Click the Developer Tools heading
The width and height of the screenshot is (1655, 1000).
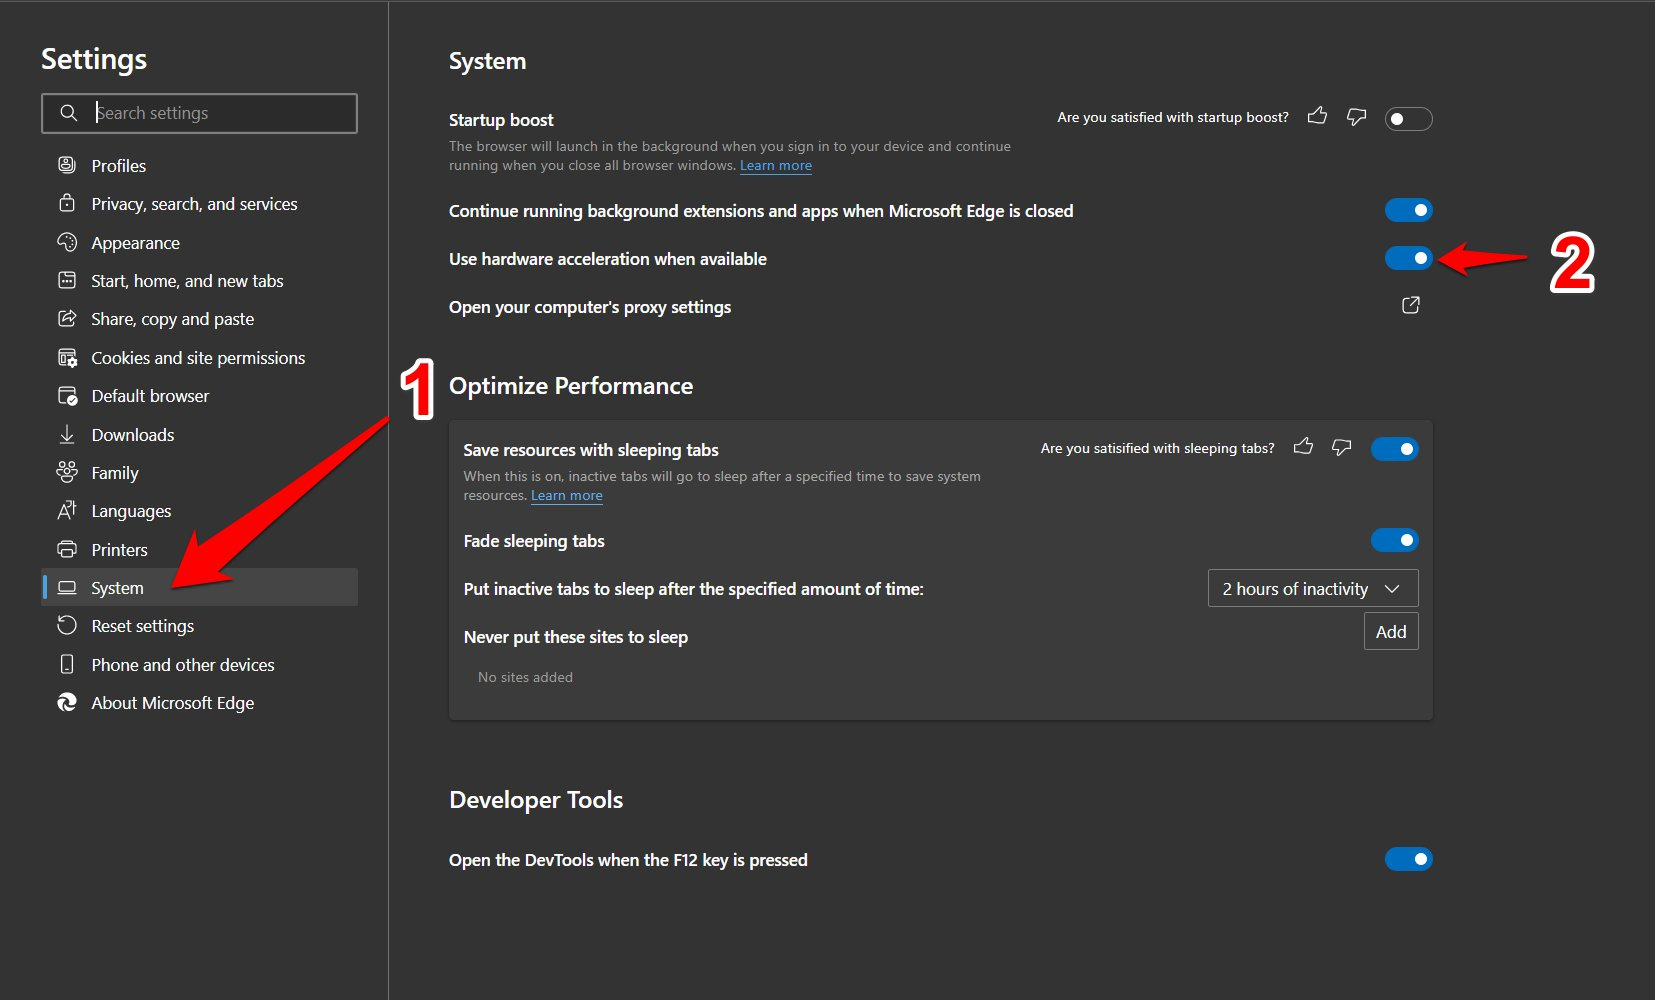536,800
